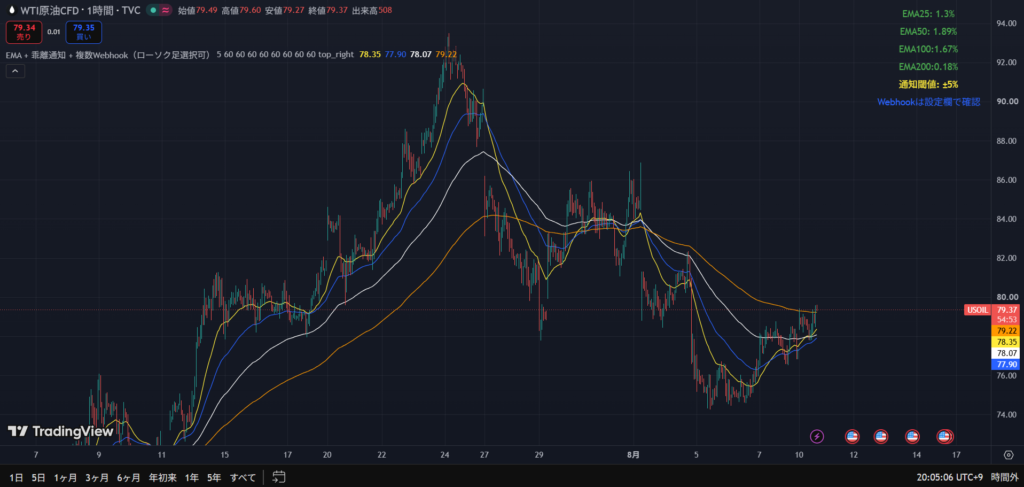Open the go-to-date calendar icon

coord(279,477)
